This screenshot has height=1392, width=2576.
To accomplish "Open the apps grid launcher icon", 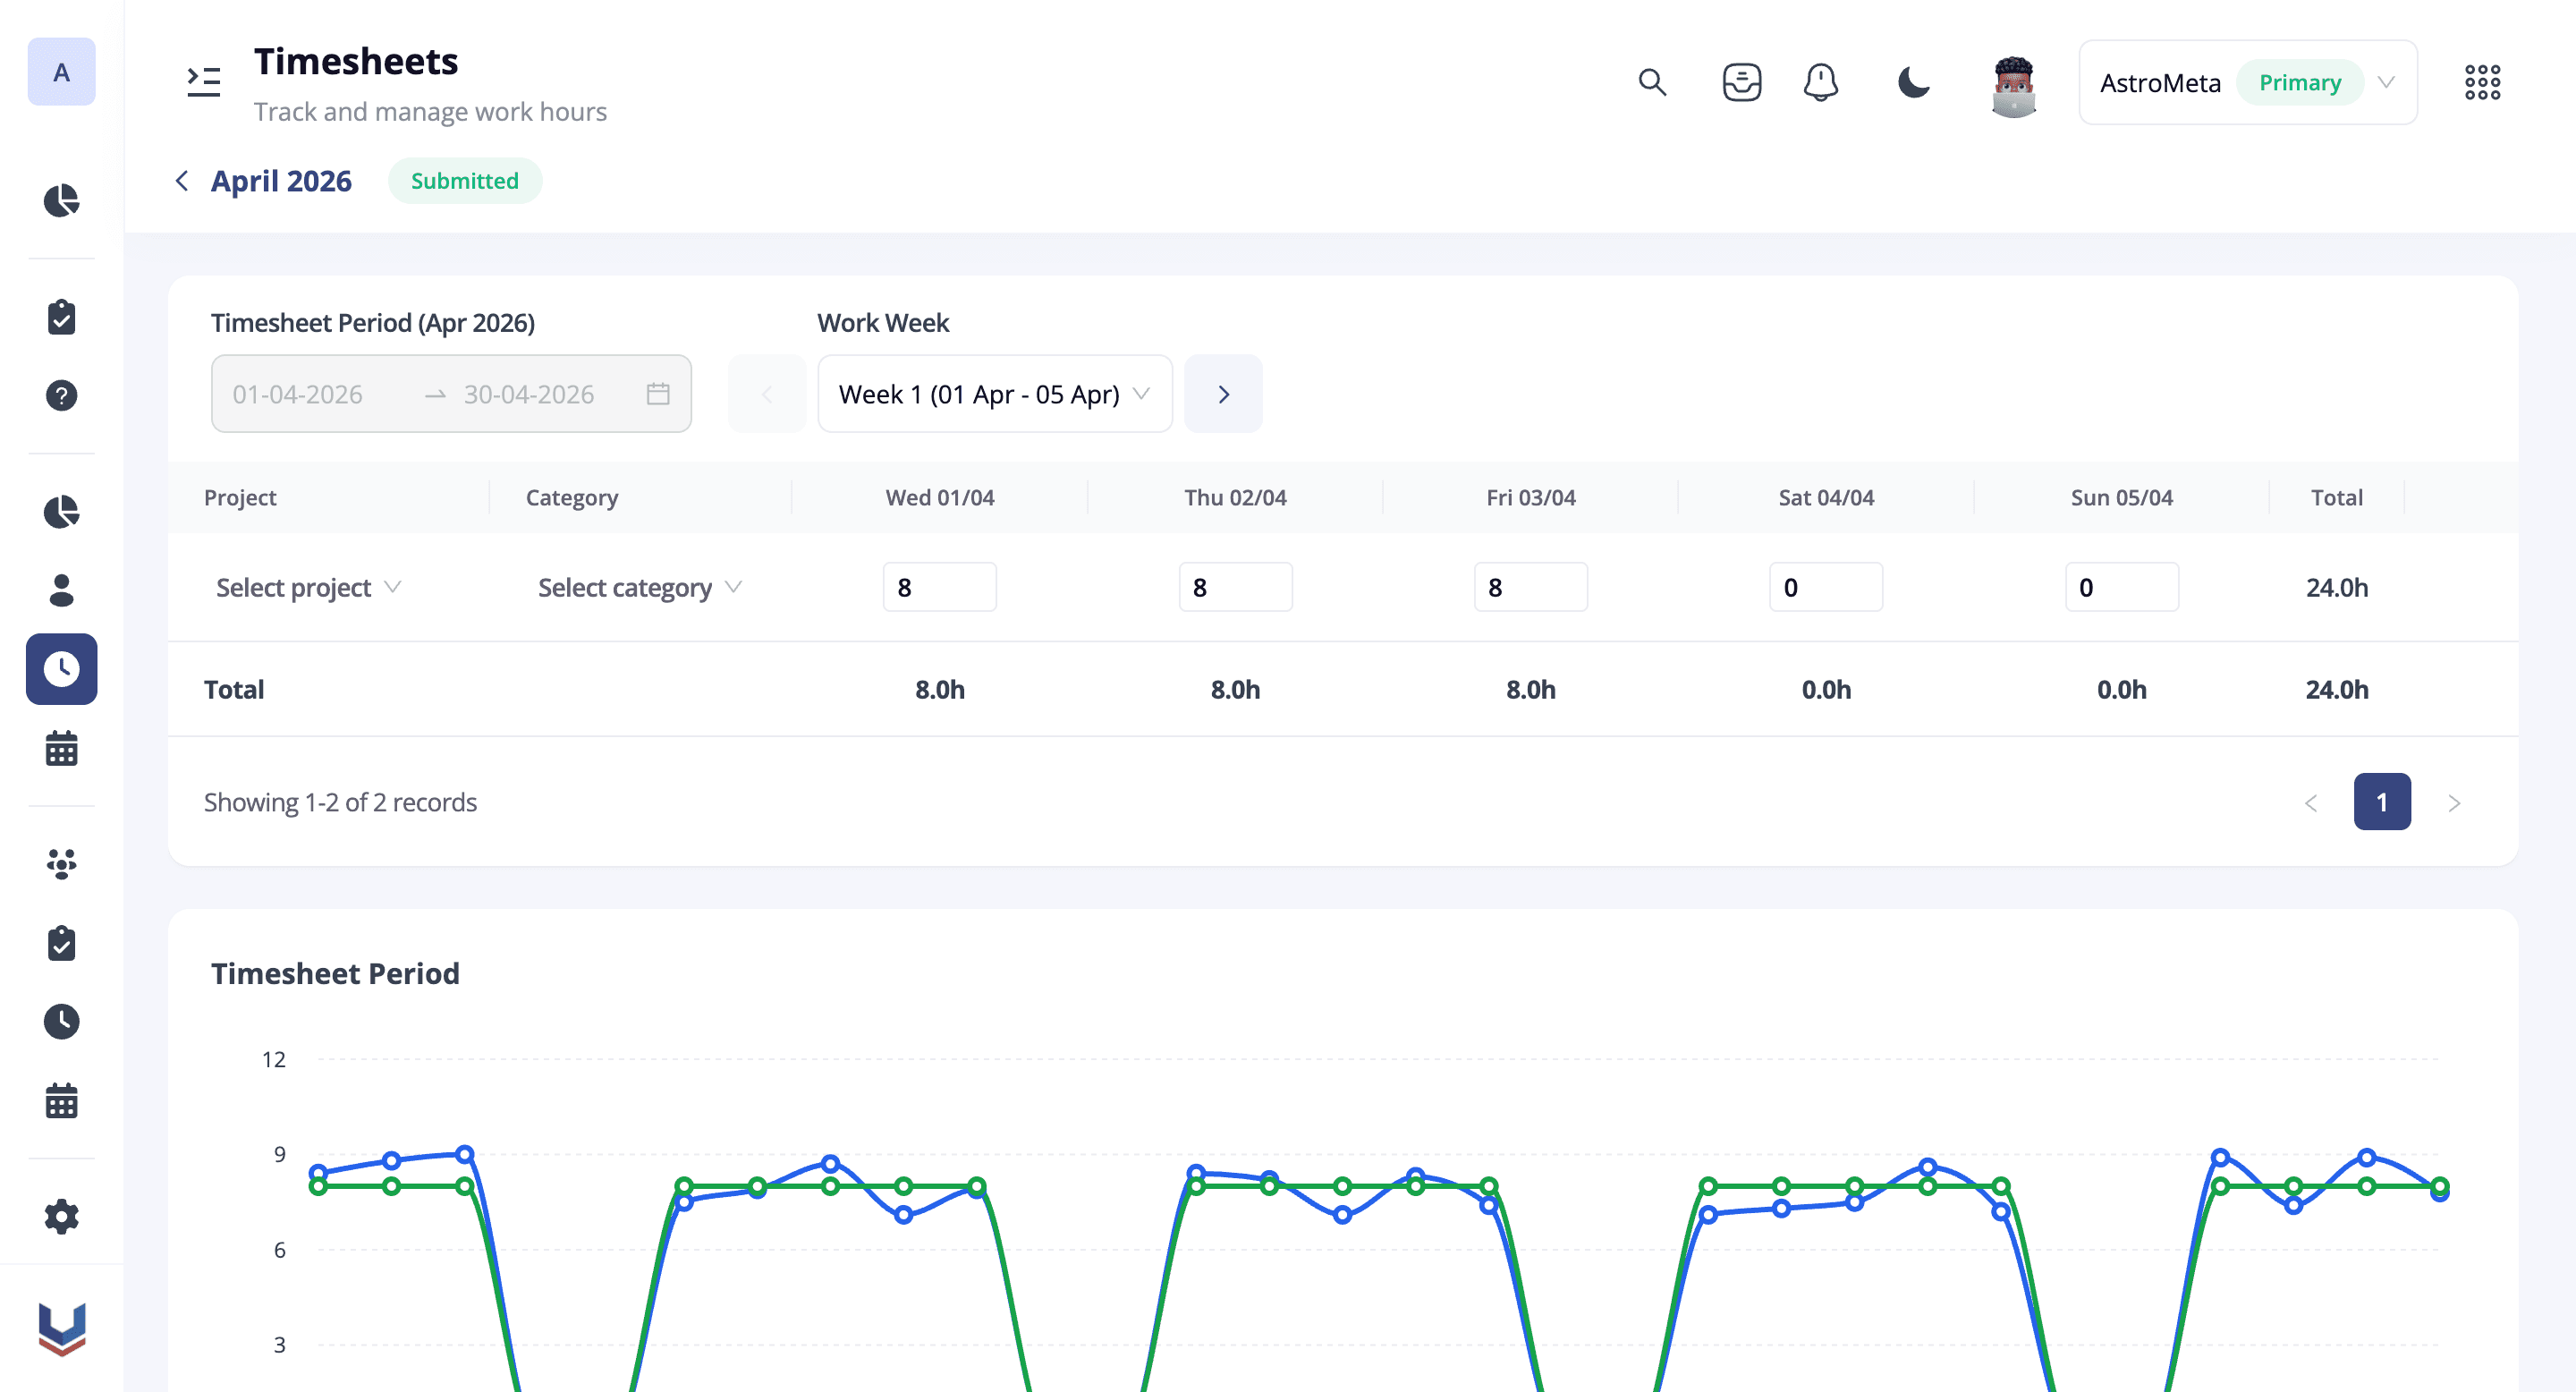I will [2482, 82].
